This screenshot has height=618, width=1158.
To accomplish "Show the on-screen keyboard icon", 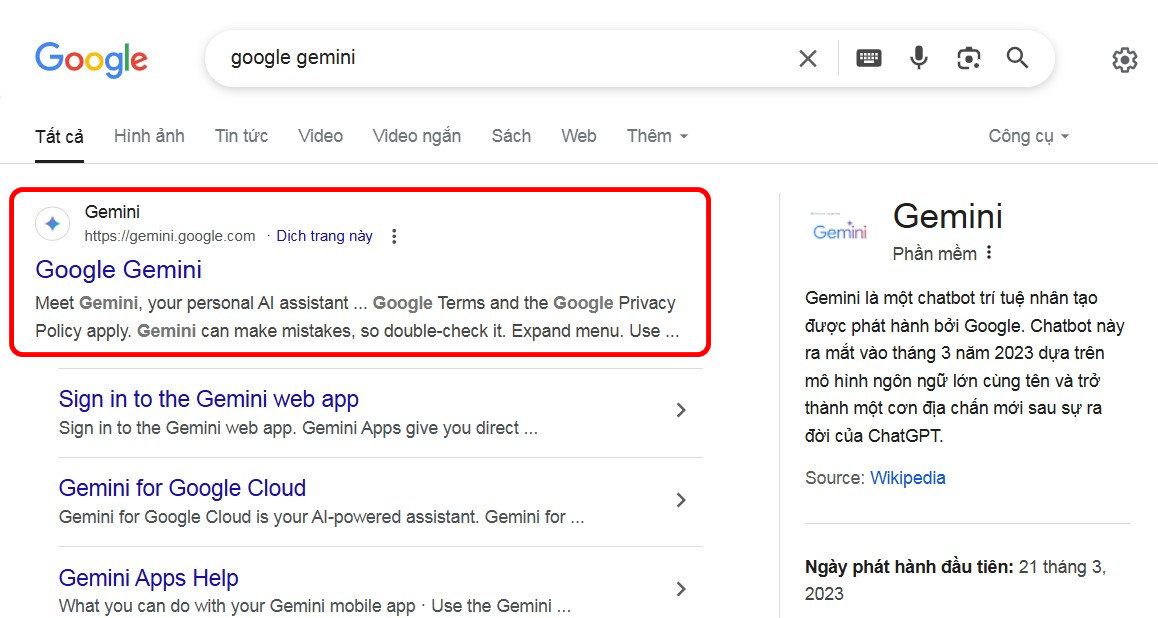I will (868, 57).
